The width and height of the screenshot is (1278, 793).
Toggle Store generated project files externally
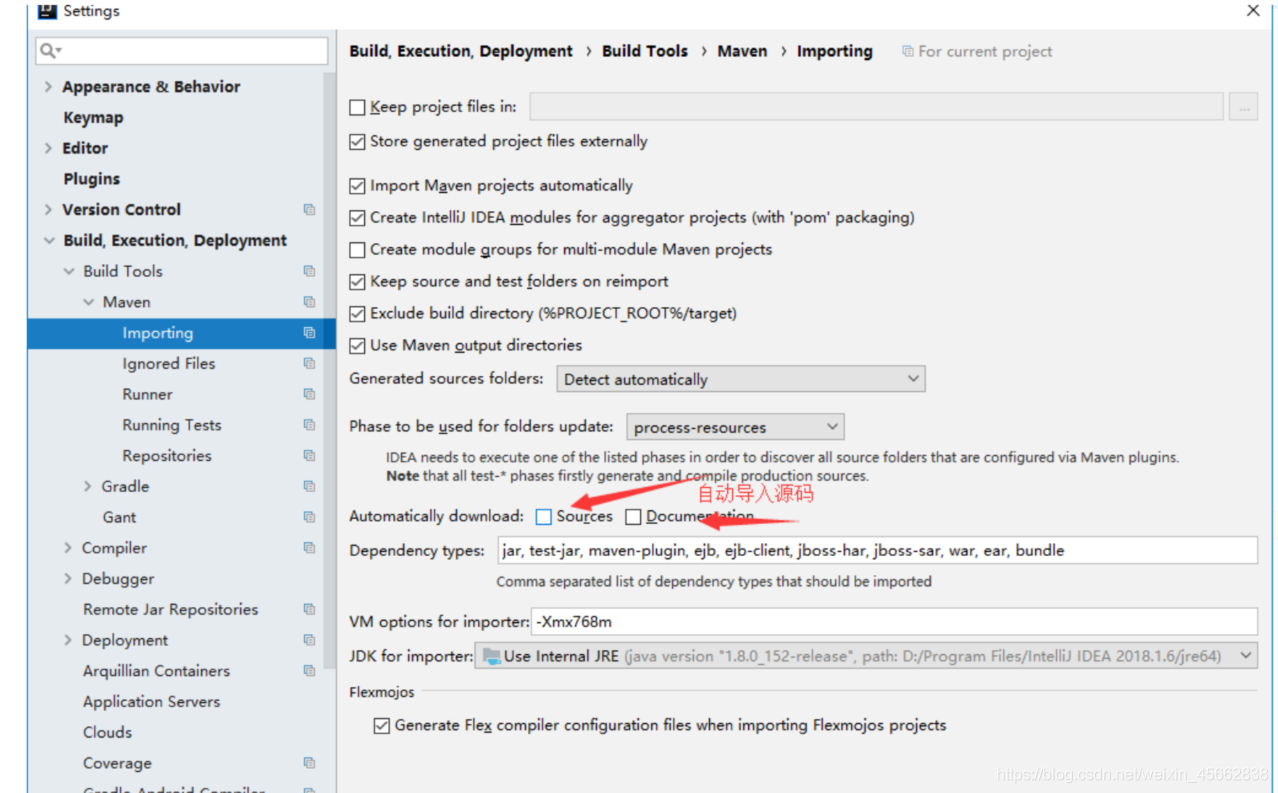tap(357, 142)
